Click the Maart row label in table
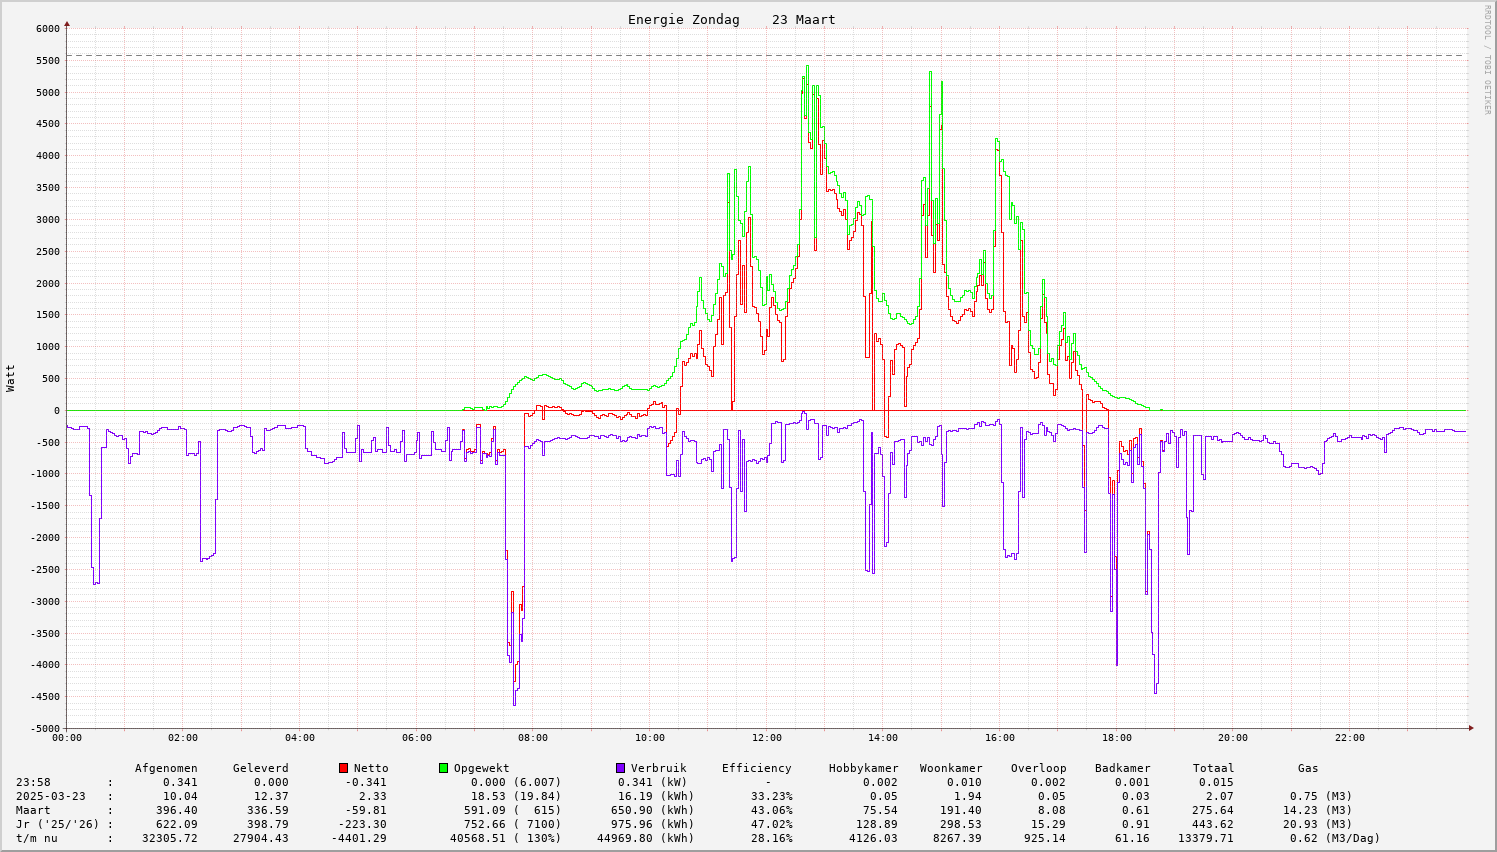 (33, 810)
